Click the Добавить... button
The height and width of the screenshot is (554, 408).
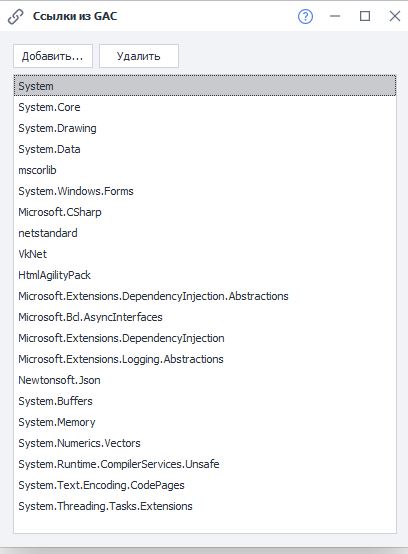point(53,56)
